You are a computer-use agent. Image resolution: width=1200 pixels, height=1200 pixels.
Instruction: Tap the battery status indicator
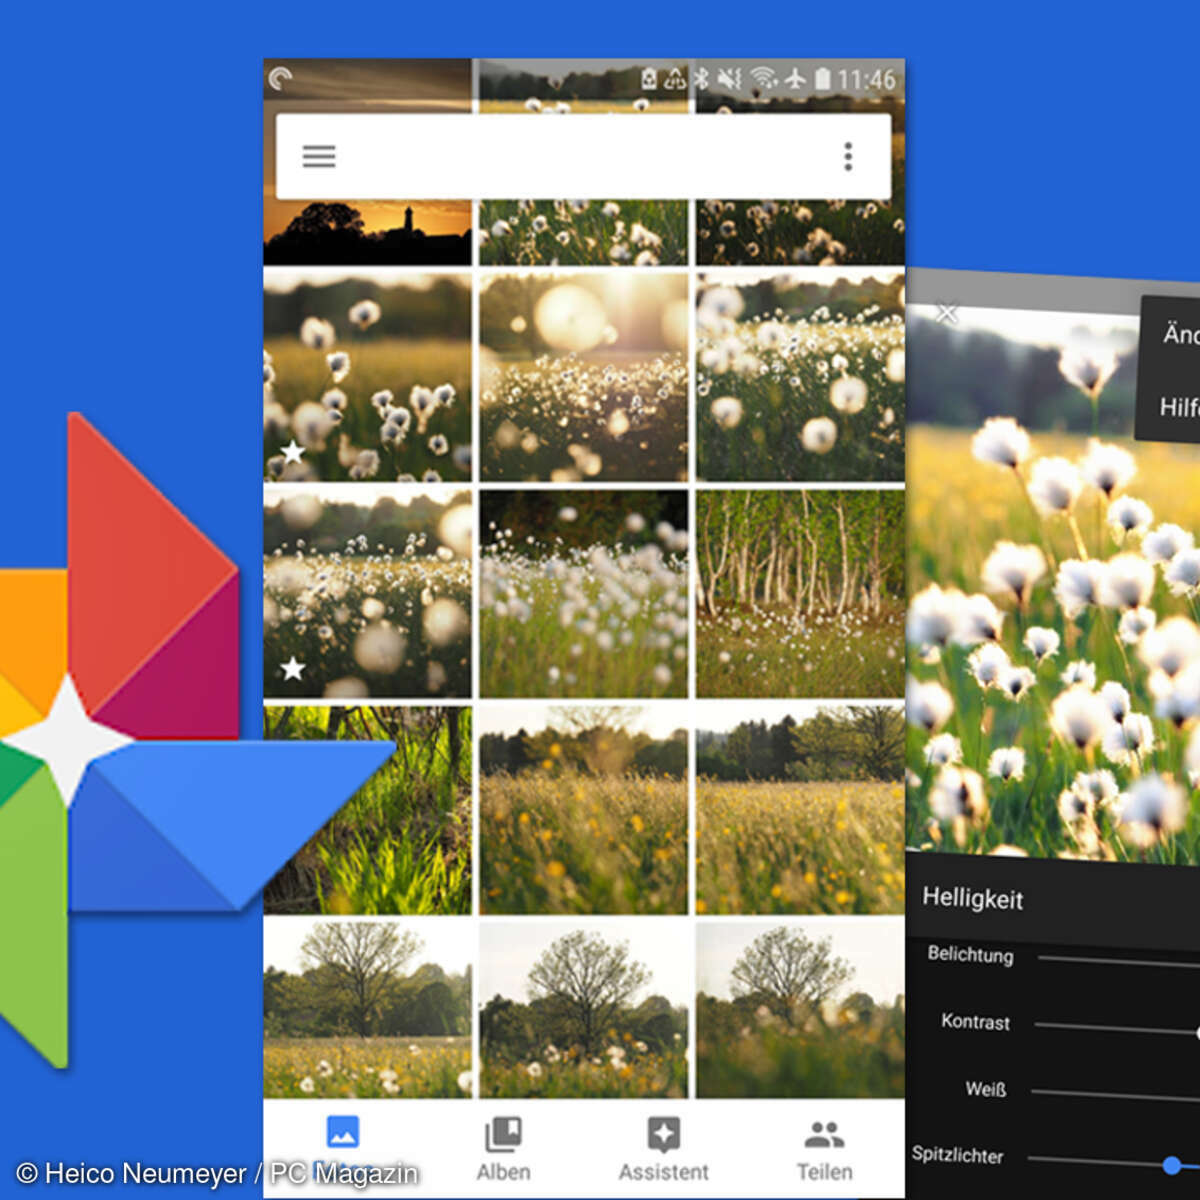823,78
